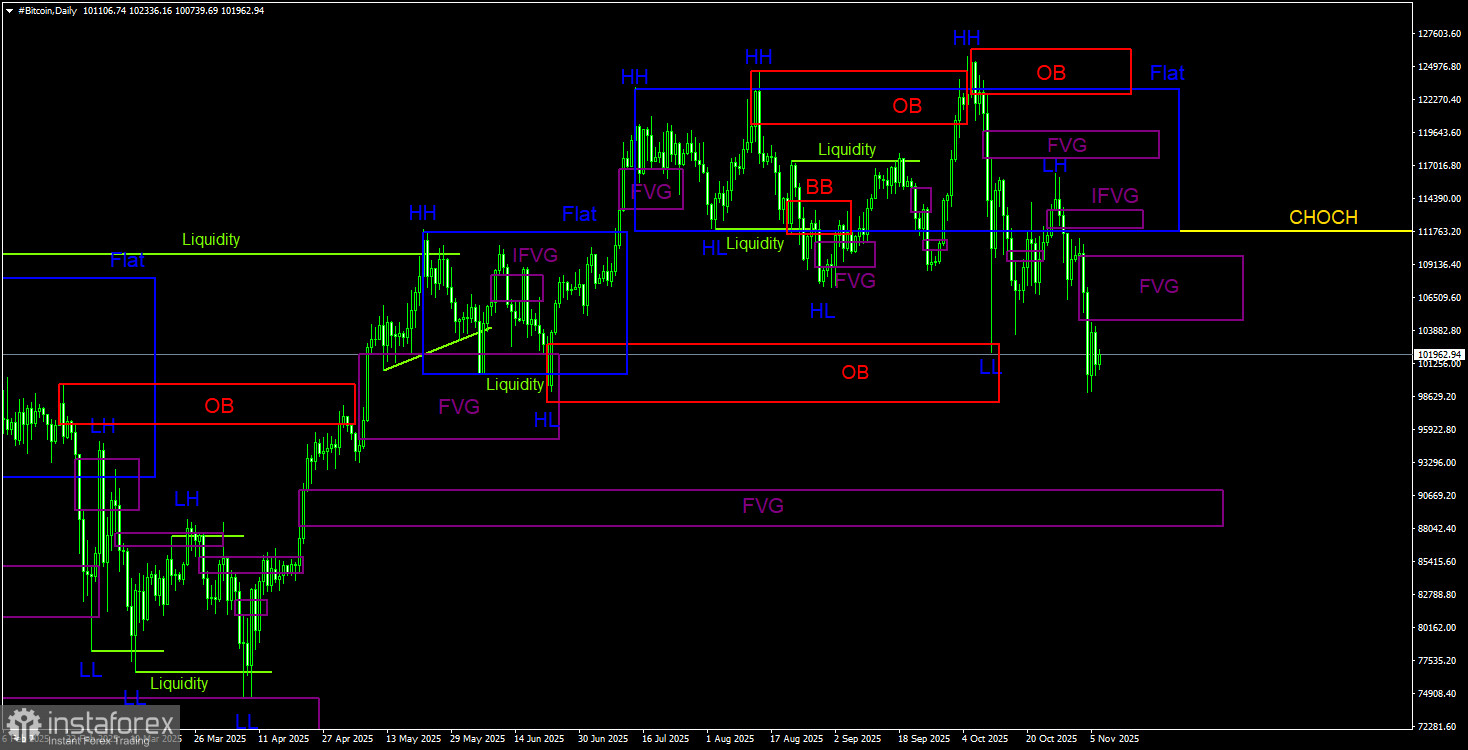Click the price axis value 98629.20
Image resolution: width=1468 pixels, height=750 pixels.
(x=1438, y=397)
